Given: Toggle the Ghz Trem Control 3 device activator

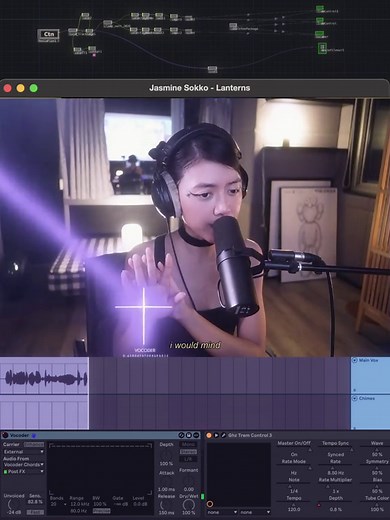Looking at the screenshot, I should (209, 435).
